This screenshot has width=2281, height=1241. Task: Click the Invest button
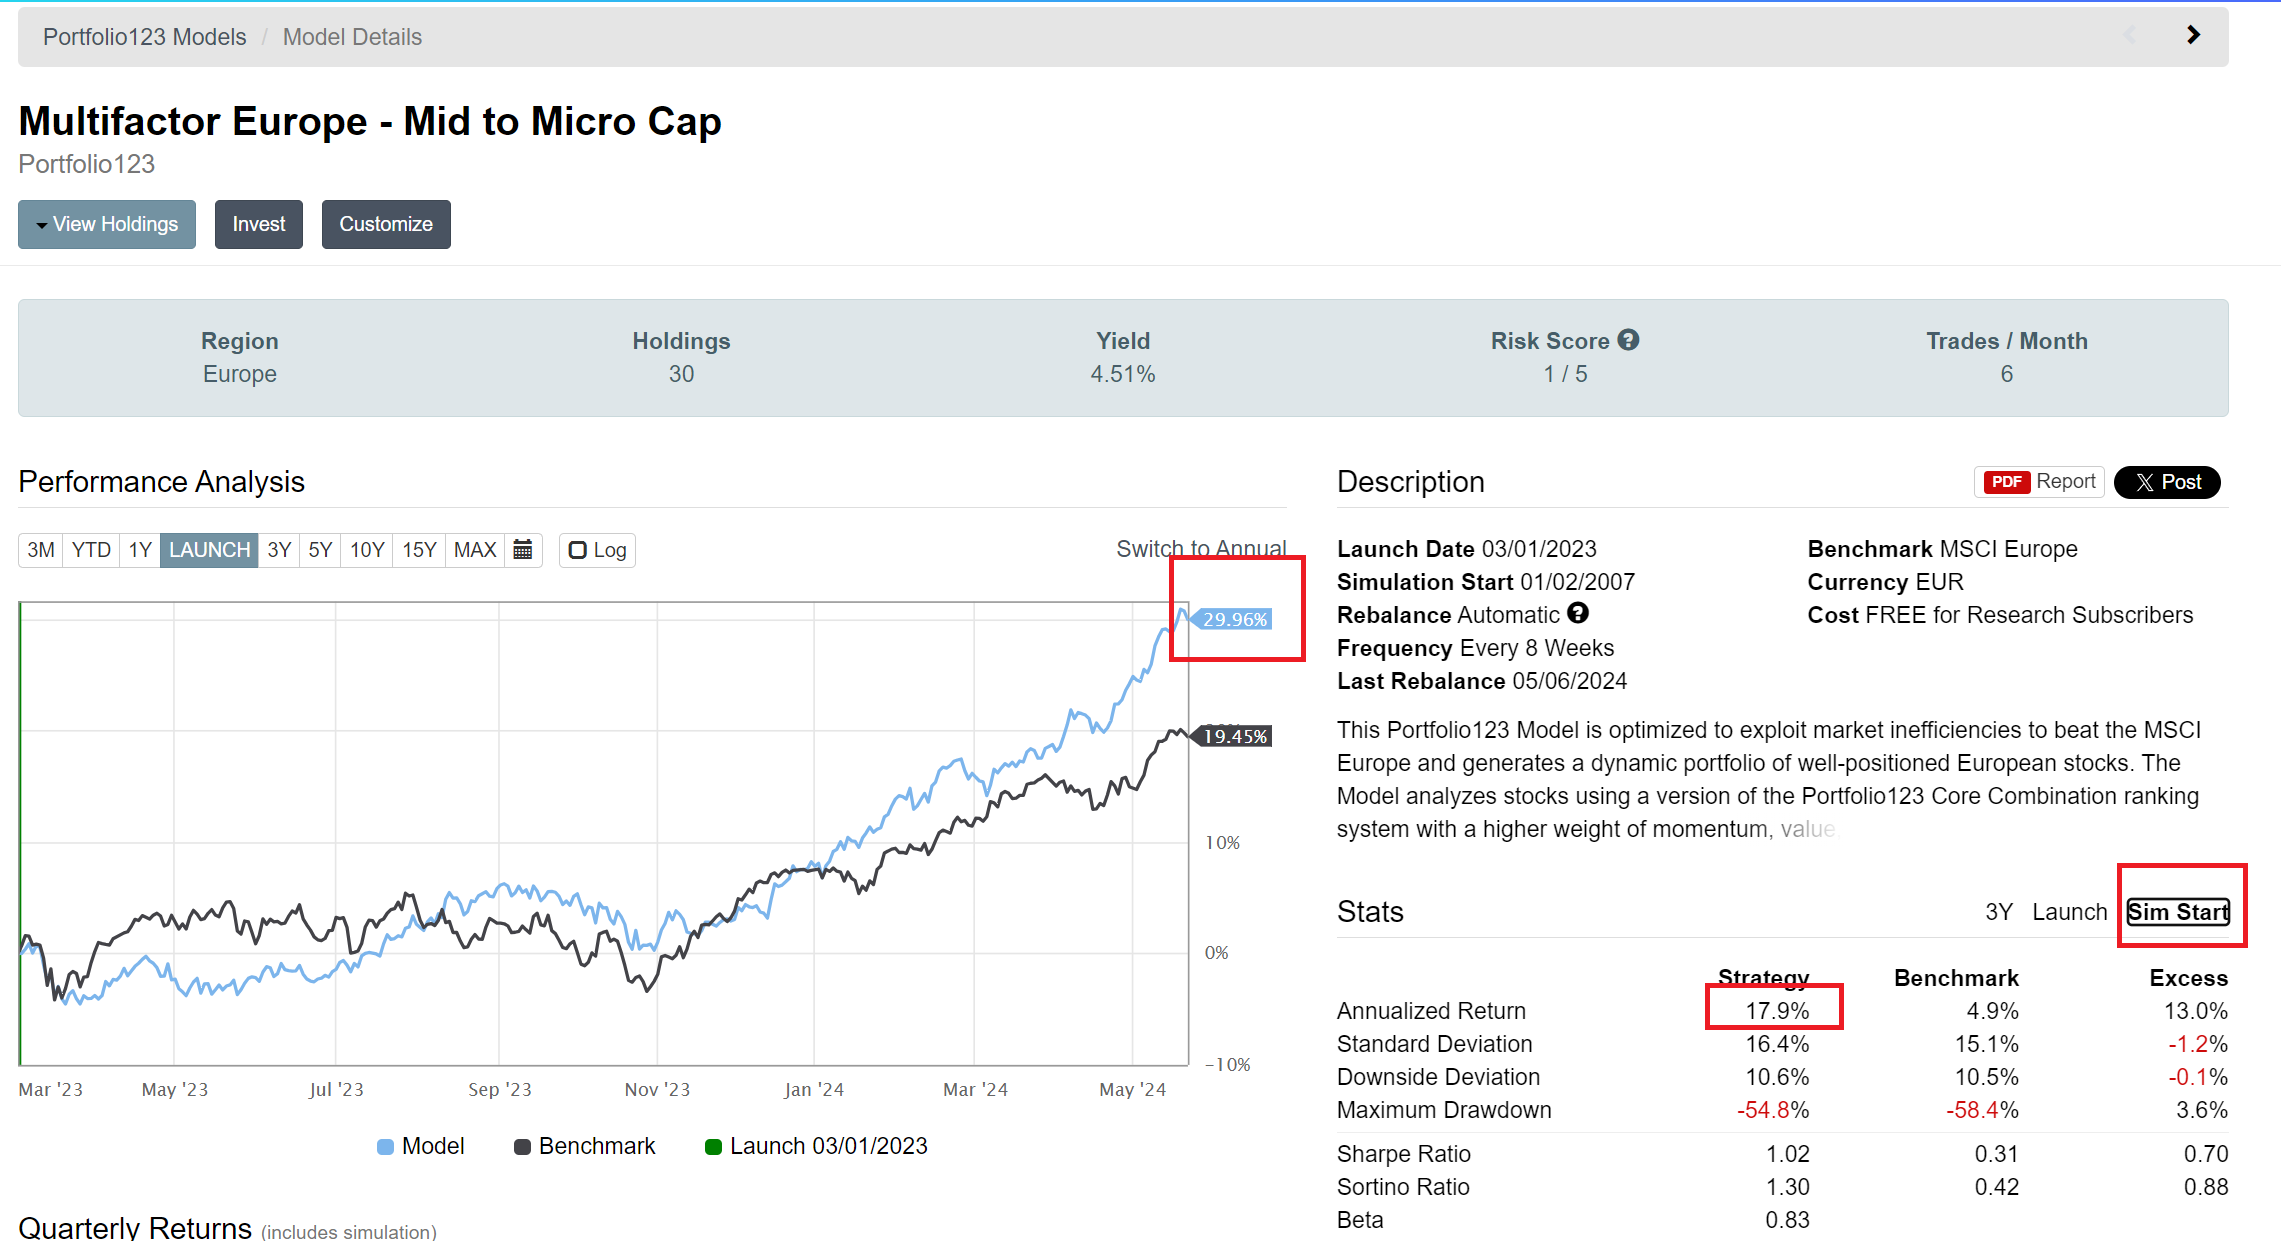(x=258, y=224)
